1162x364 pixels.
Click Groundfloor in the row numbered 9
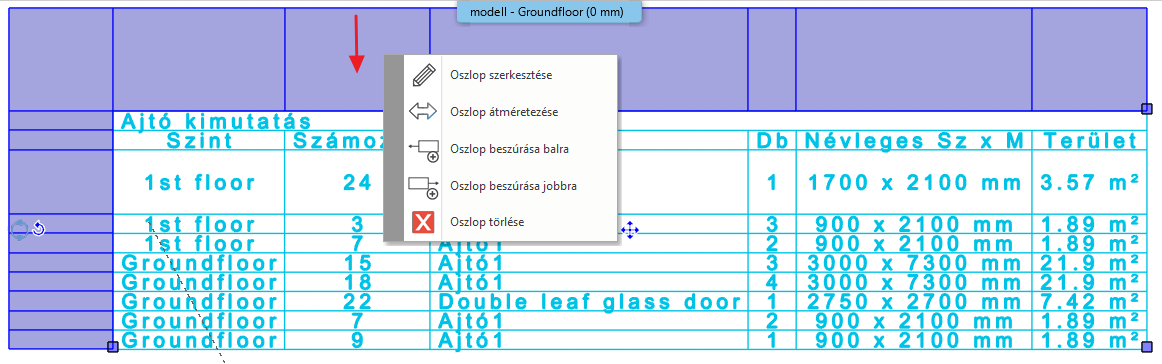coord(199,340)
